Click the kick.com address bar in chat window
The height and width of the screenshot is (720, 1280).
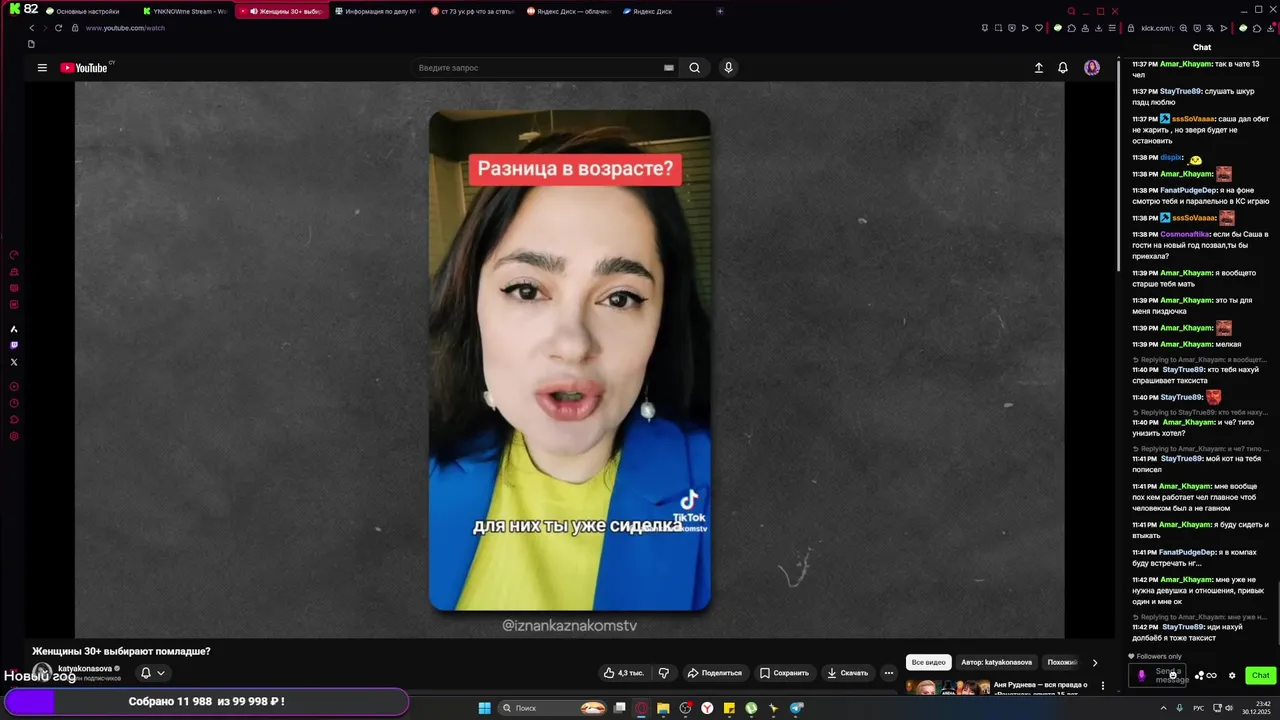(1157, 28)
